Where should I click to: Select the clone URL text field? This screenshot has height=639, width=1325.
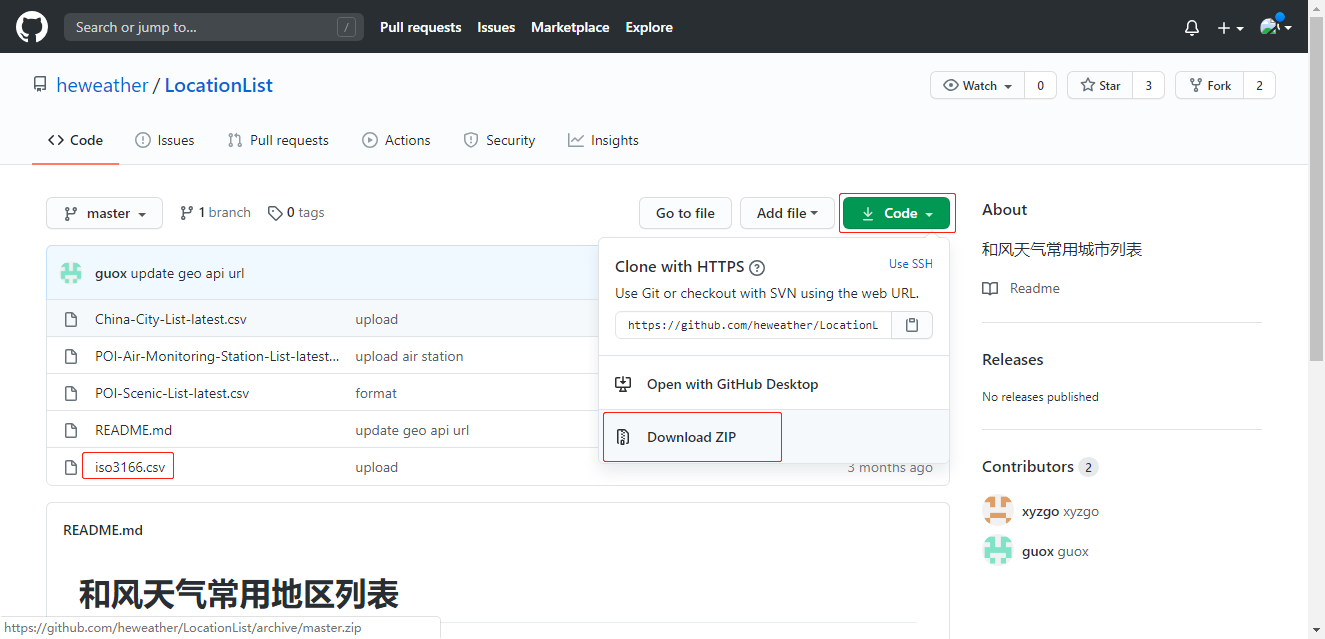point(753,325)
